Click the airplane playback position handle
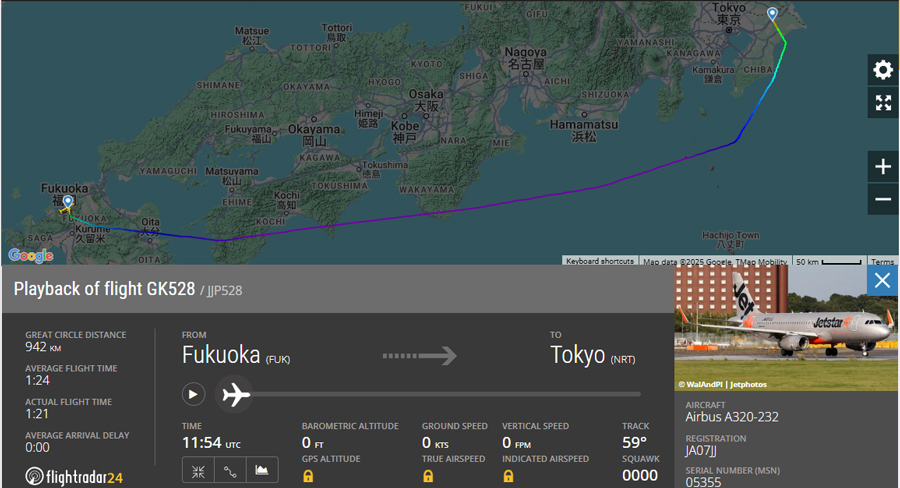The width and height of the screenshot is (900, 488). point(236,394)
